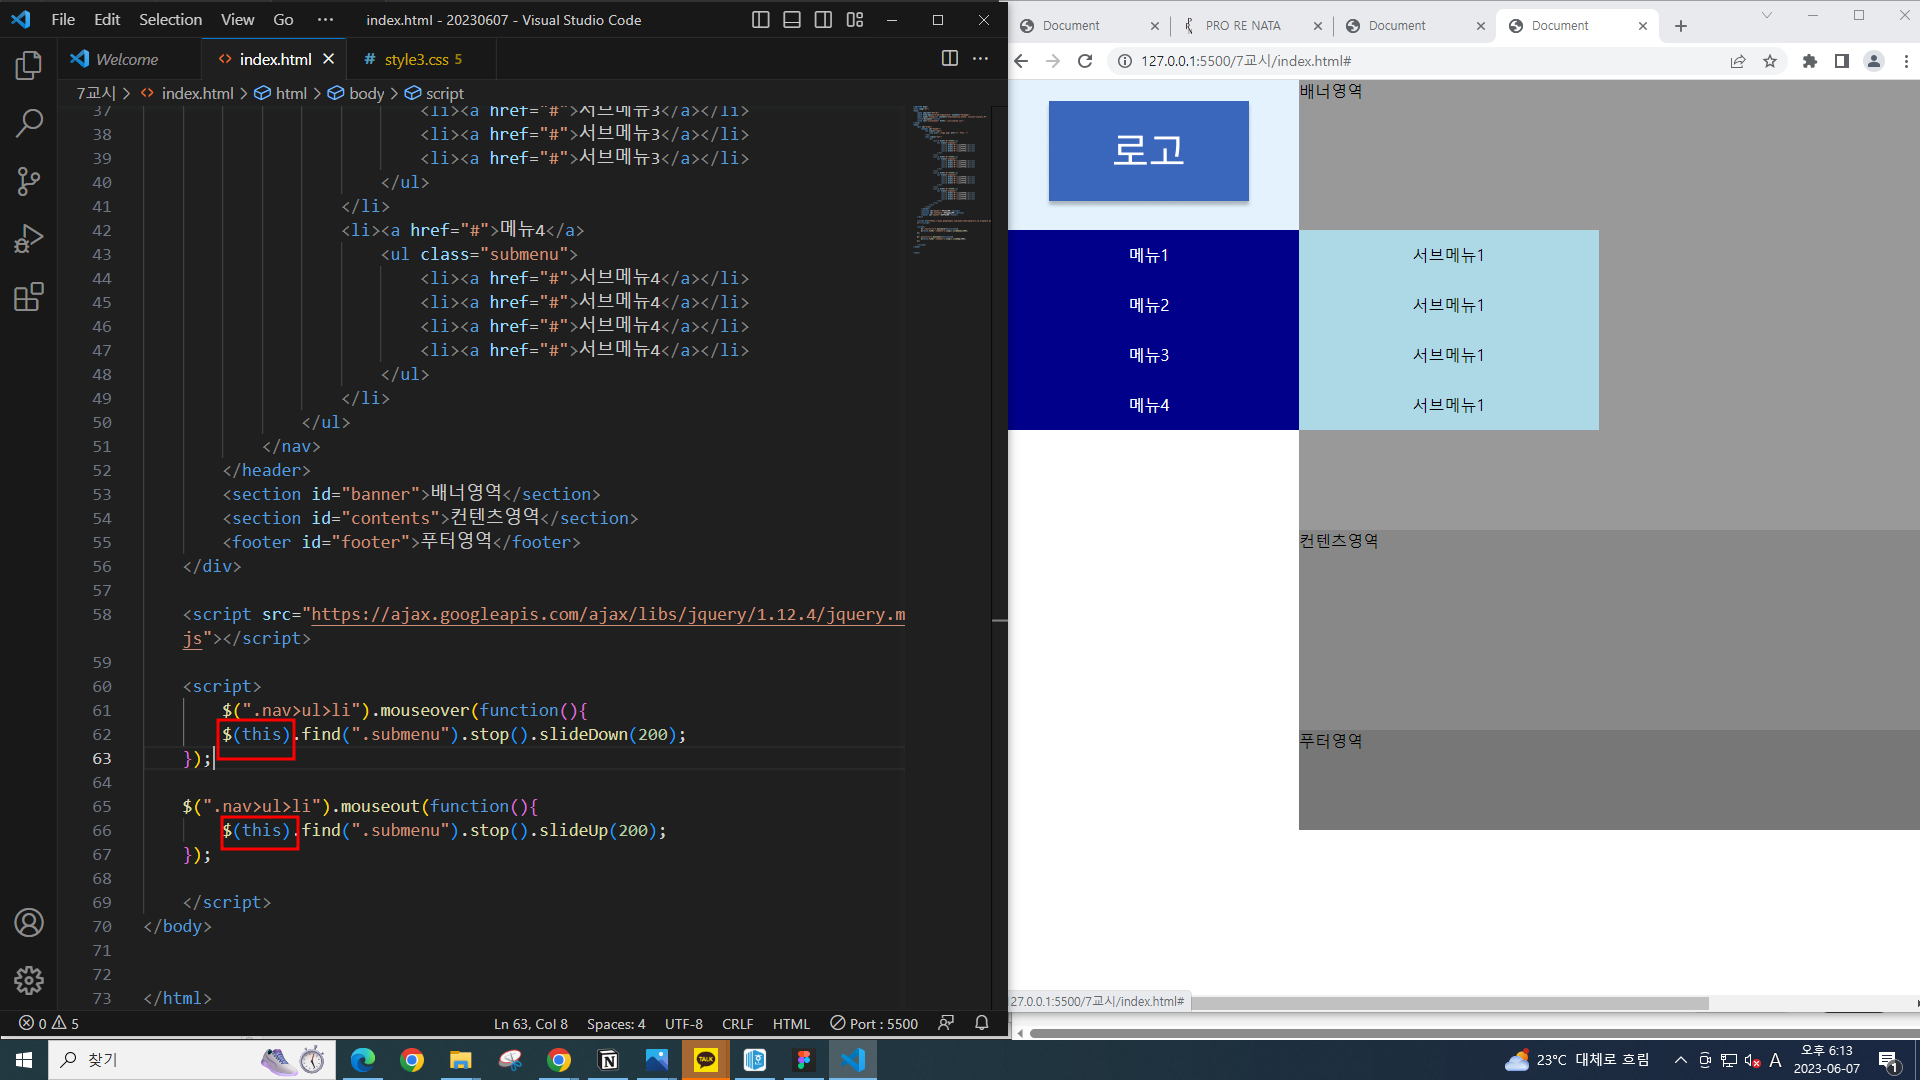Open the Chrome tab search dropdown arrow

click(1766, 15)
